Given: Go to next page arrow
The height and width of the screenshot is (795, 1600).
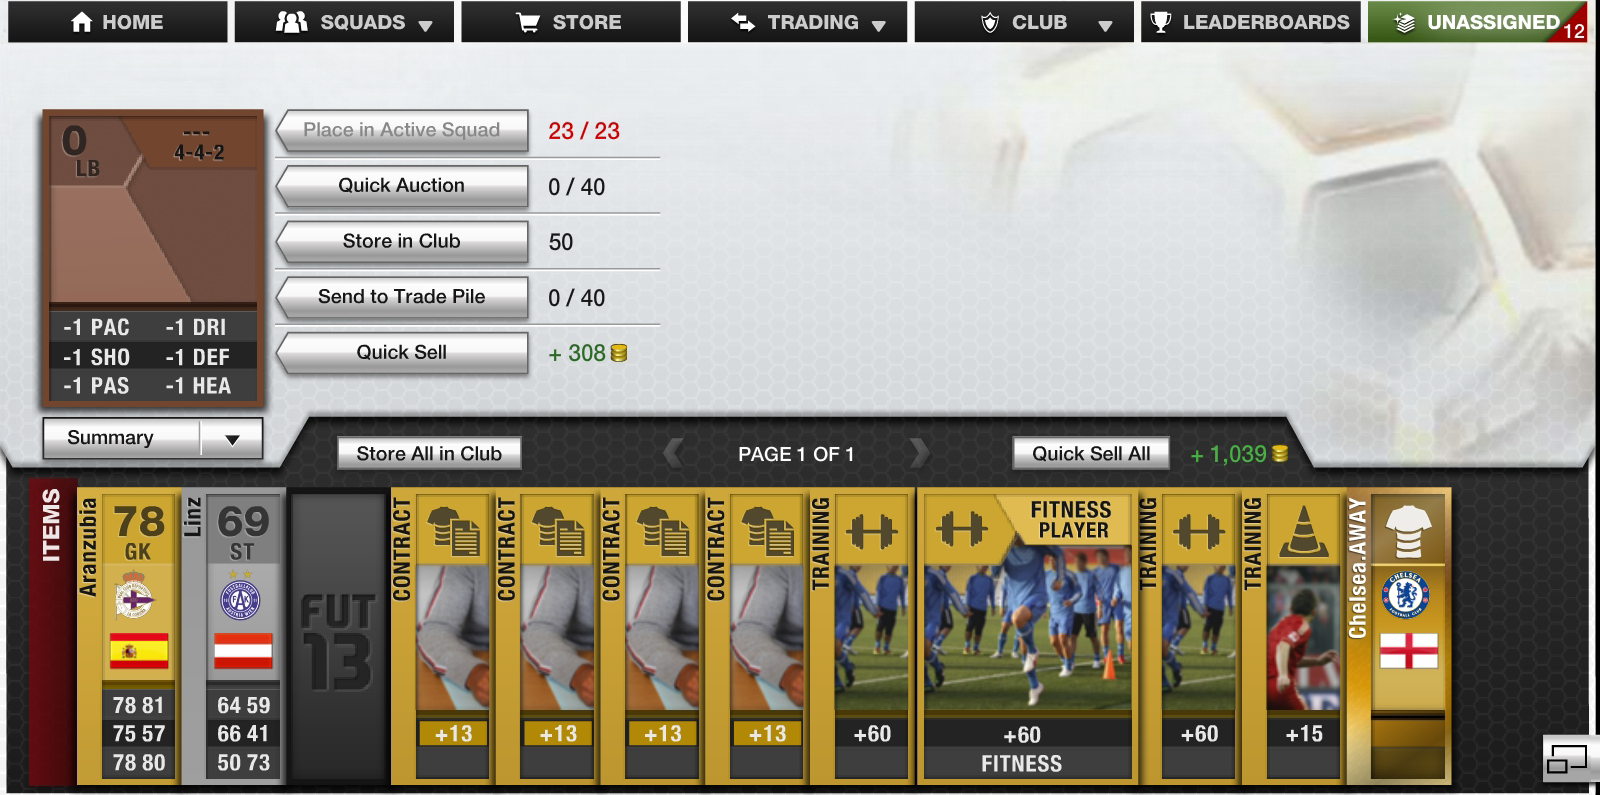Looking at the screenshot, I should click(x=919, y=453).
